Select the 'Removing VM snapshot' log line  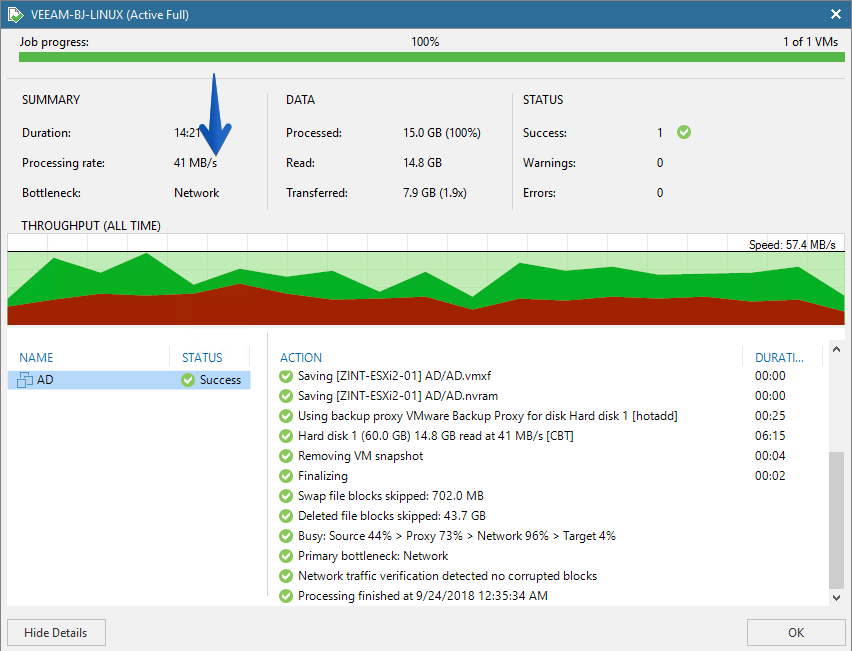pos(360,456)
